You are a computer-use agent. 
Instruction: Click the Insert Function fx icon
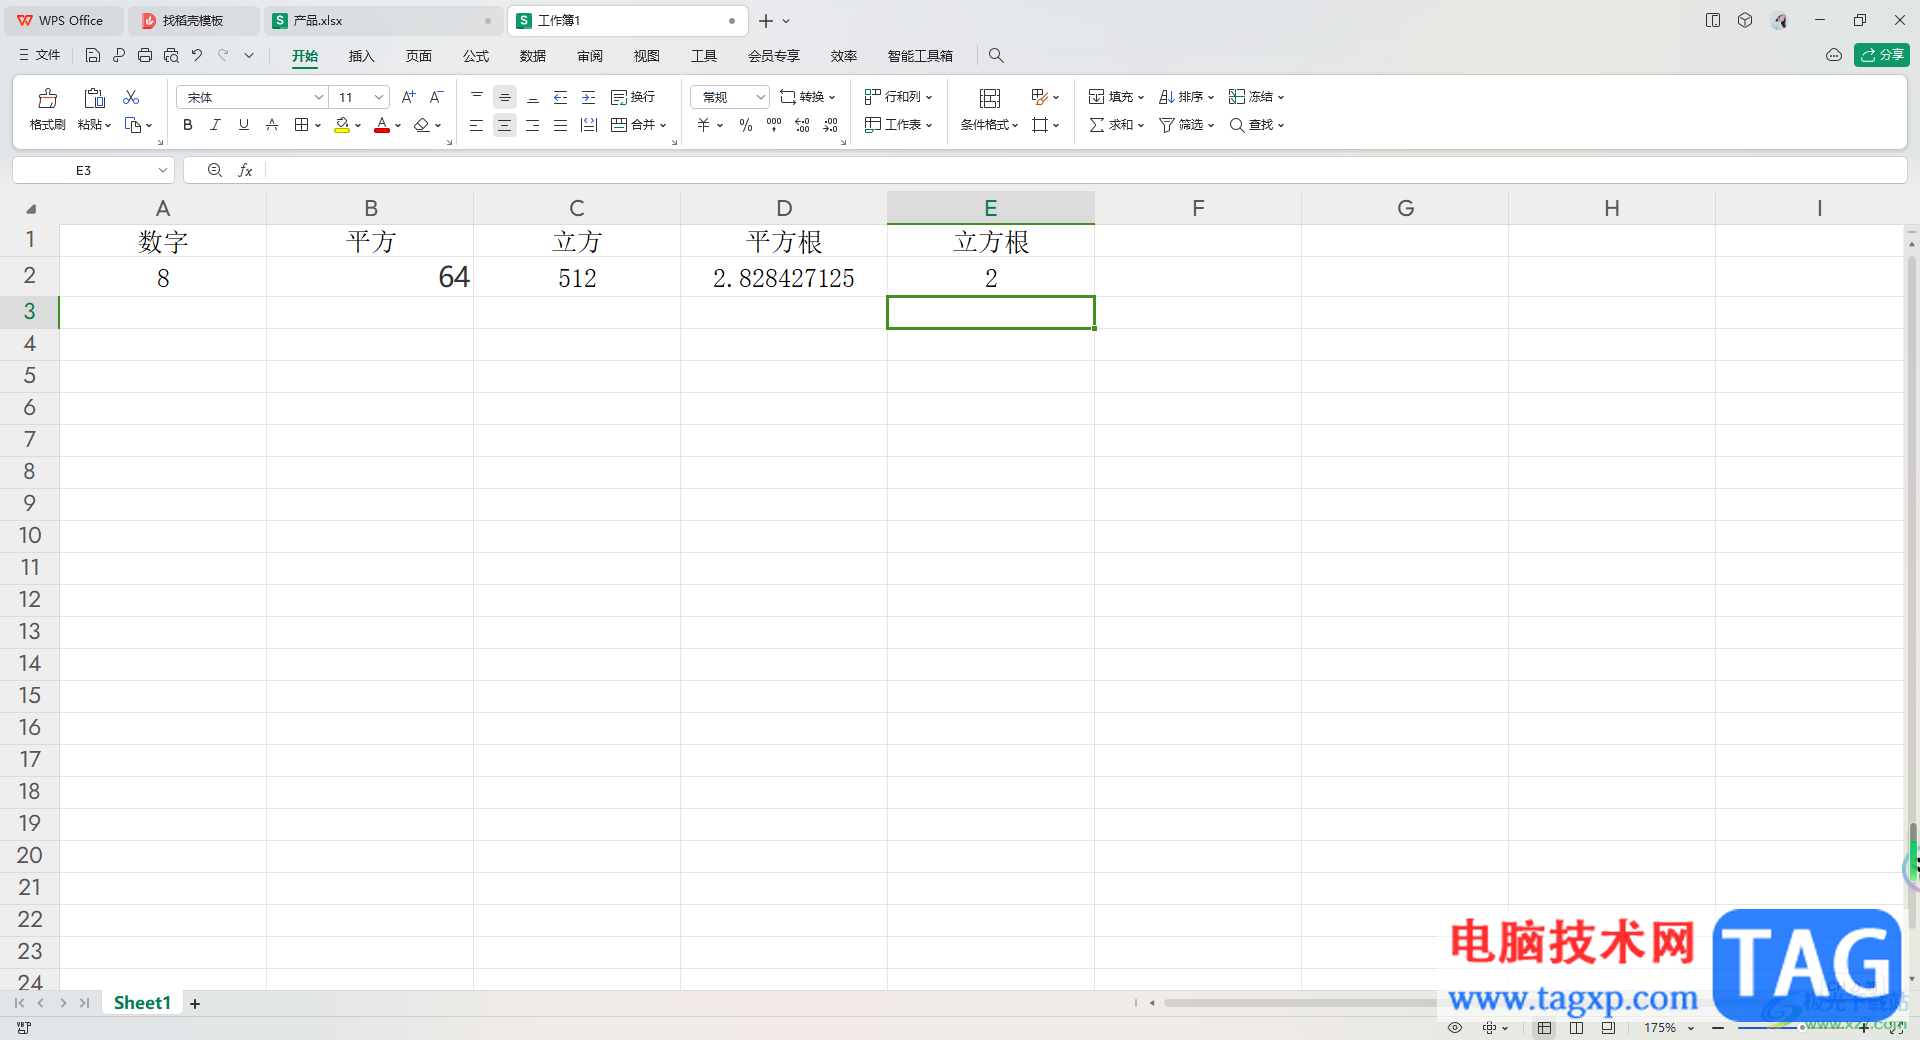point(245,171)
